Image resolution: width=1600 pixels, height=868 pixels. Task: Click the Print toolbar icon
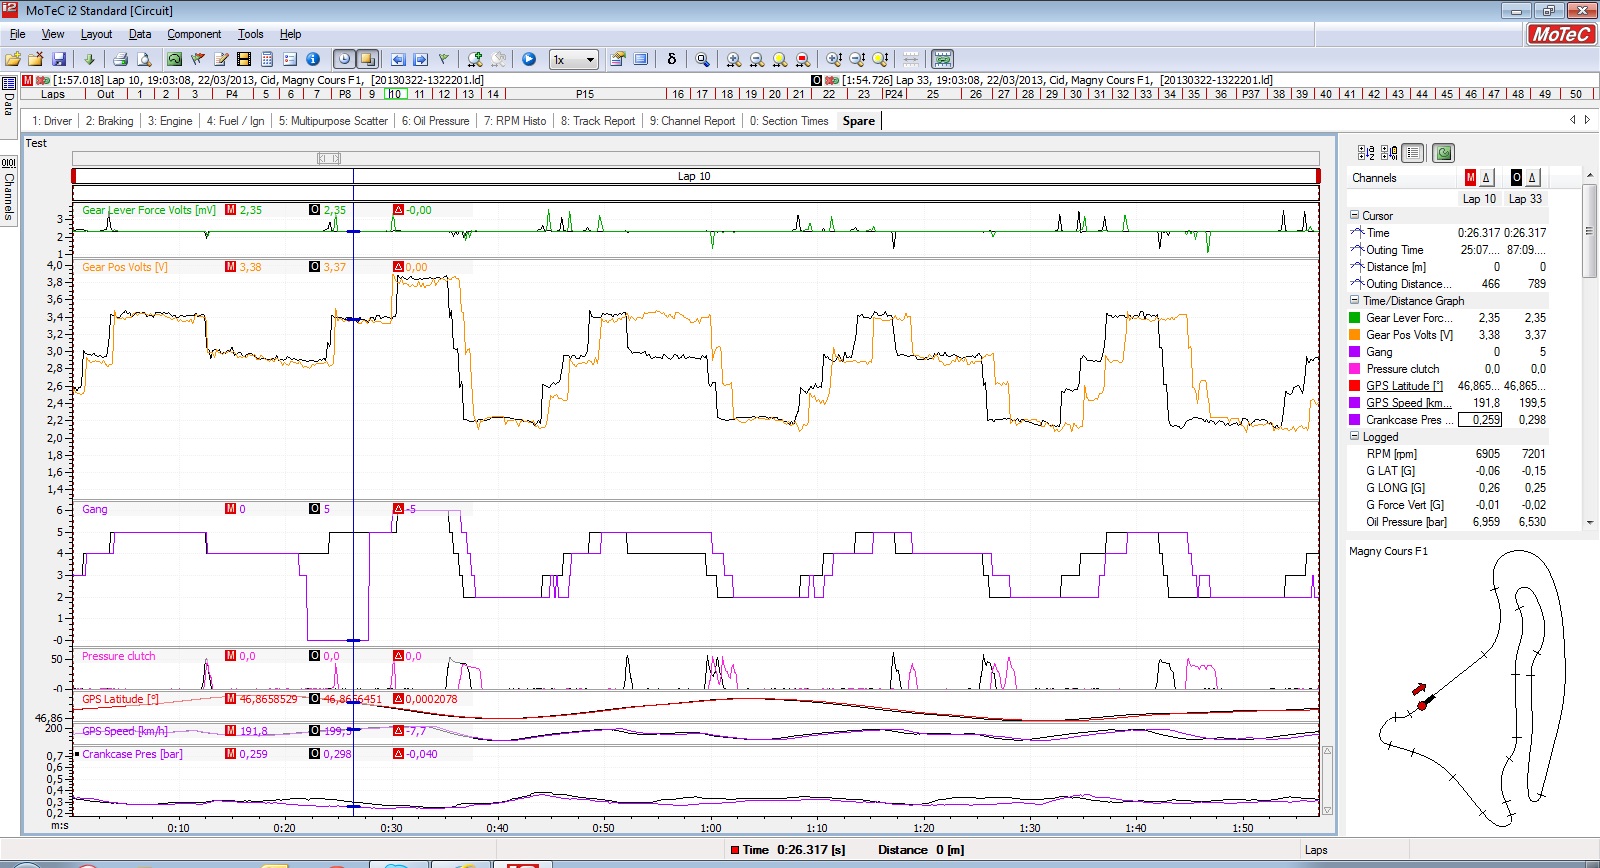pos(120,59)
